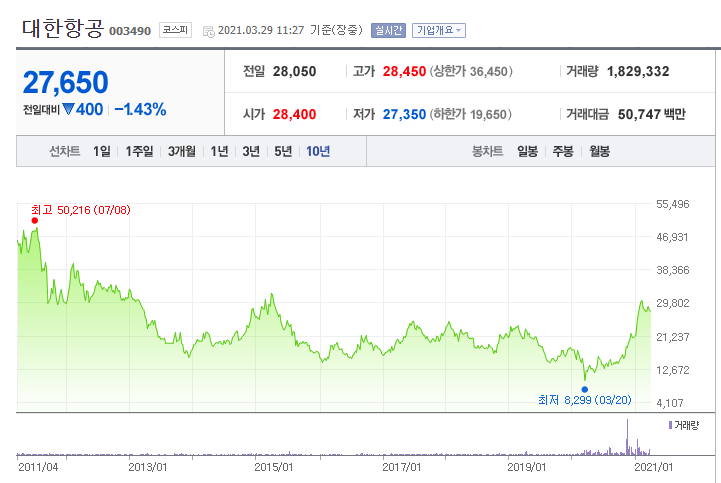Open the 기업개요 dropdown
Screen dimensions: 721x483
(439, 30)
